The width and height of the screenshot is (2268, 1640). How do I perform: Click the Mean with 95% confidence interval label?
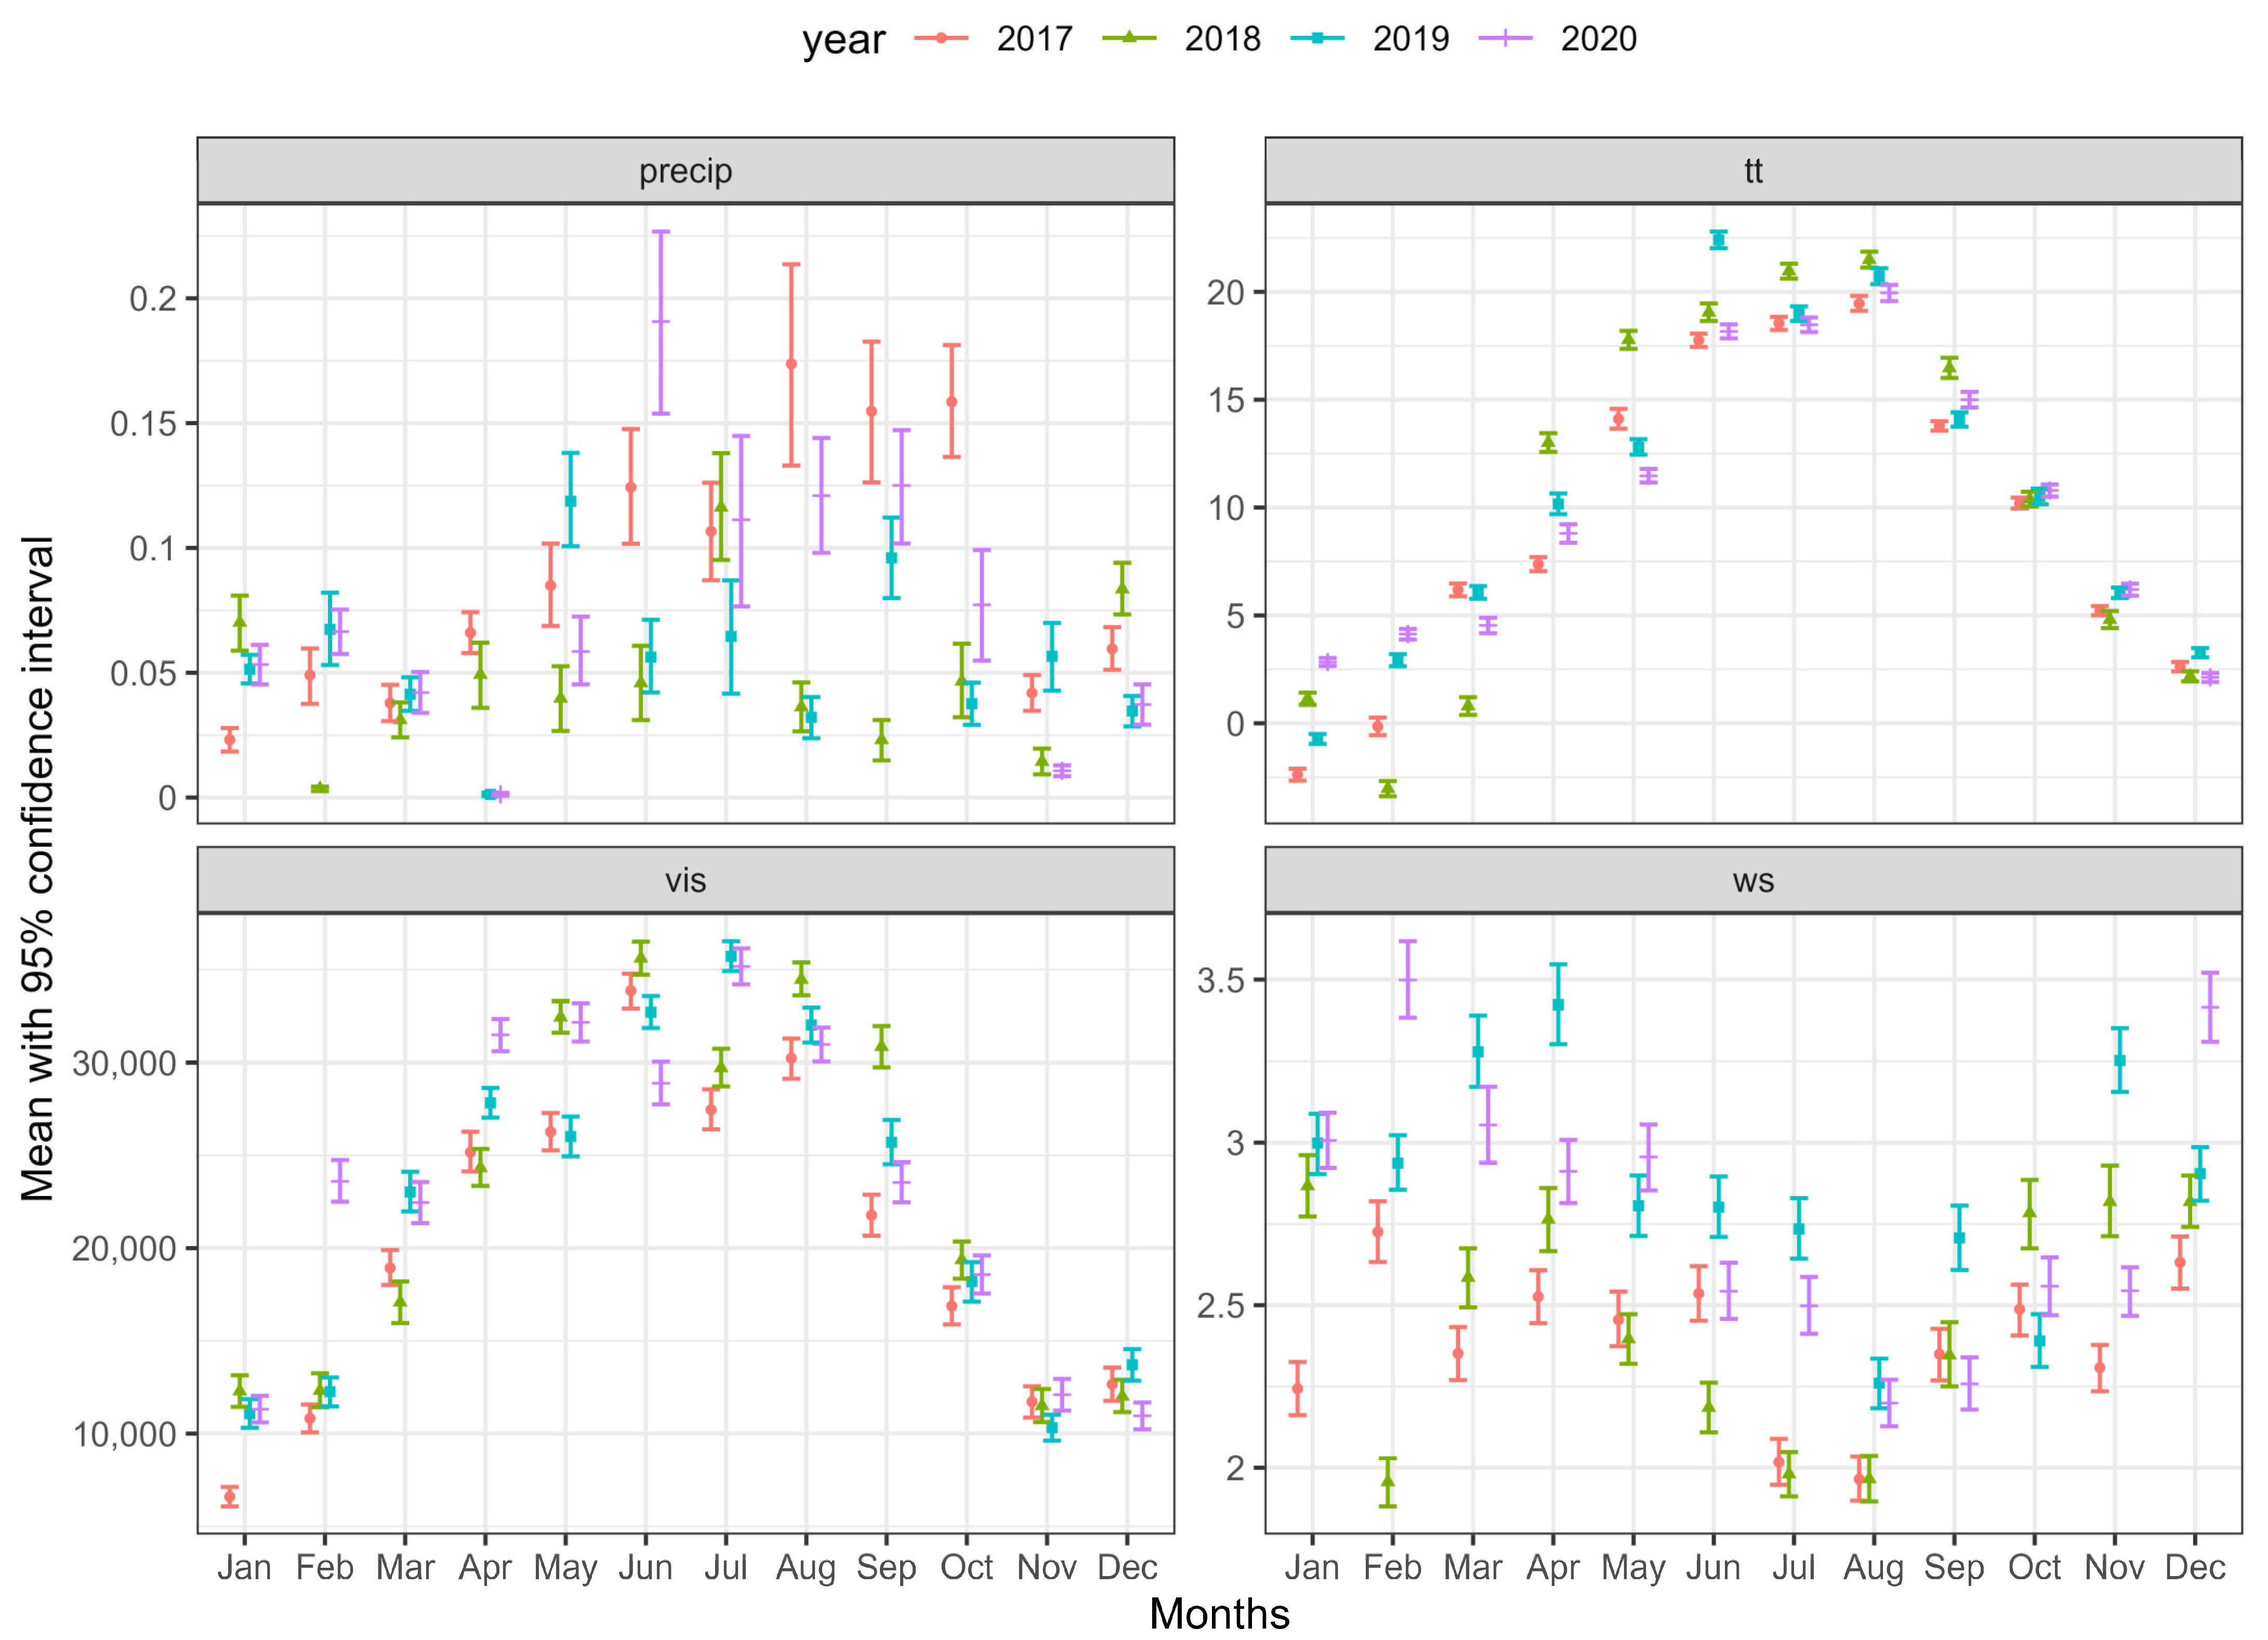[38, 868]
